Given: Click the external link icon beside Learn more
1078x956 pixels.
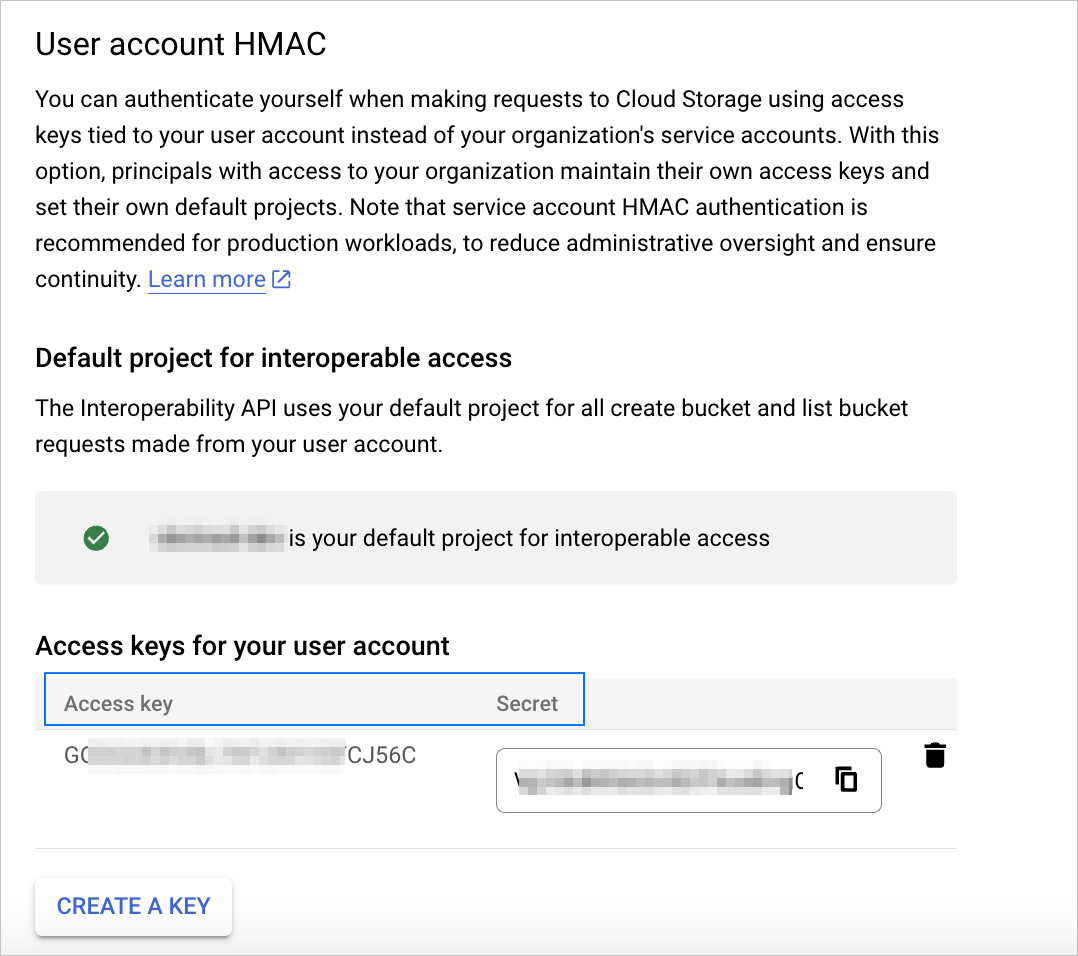Looking at the screenshot, I should pyautogui.click(x=282, y=279).
